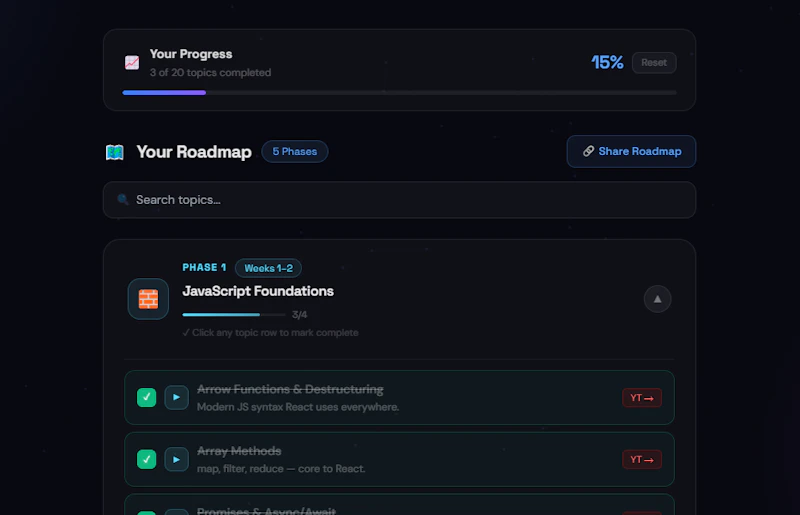Open YT link for Array Methods
This screenshot has width=800, height=515.
[642, 459]
